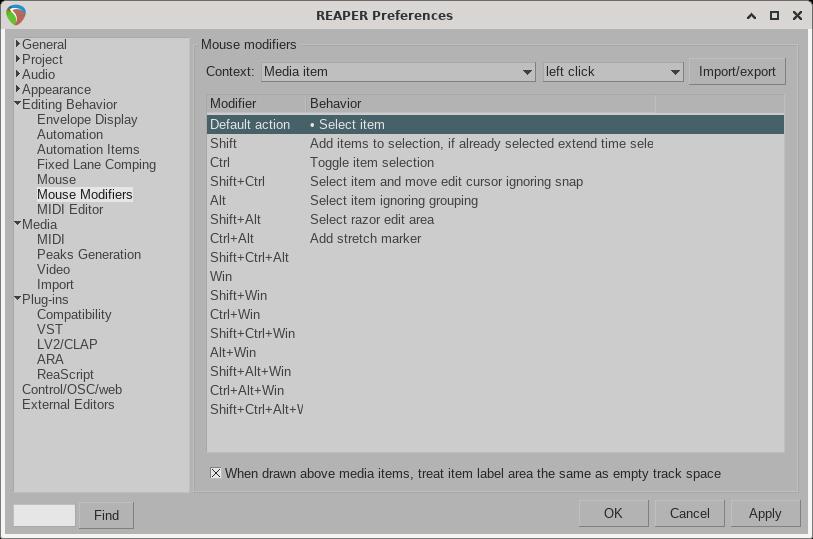Open the Video settings page

(x=53, y=270)
